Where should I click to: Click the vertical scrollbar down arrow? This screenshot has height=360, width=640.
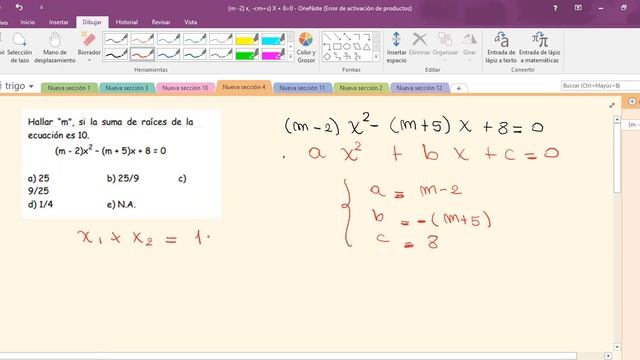(x=617, y=347)
